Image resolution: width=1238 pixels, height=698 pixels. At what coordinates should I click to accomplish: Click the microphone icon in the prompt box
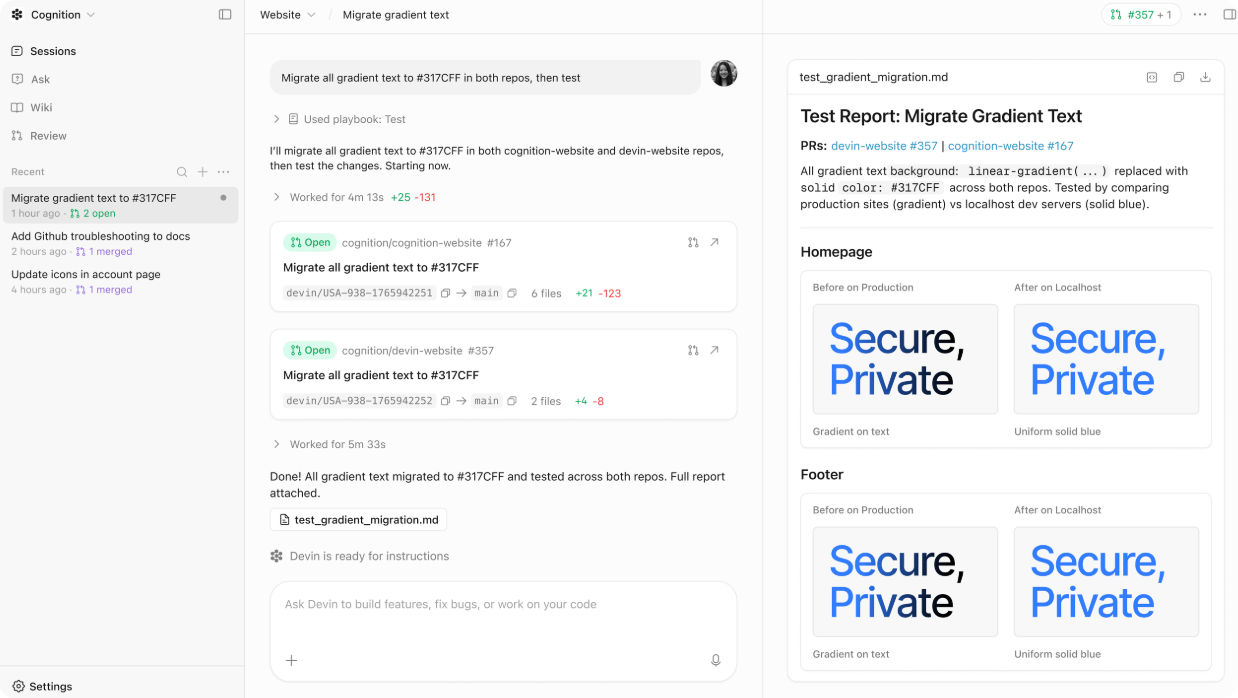pyautogui.click(x=715, y=660)
